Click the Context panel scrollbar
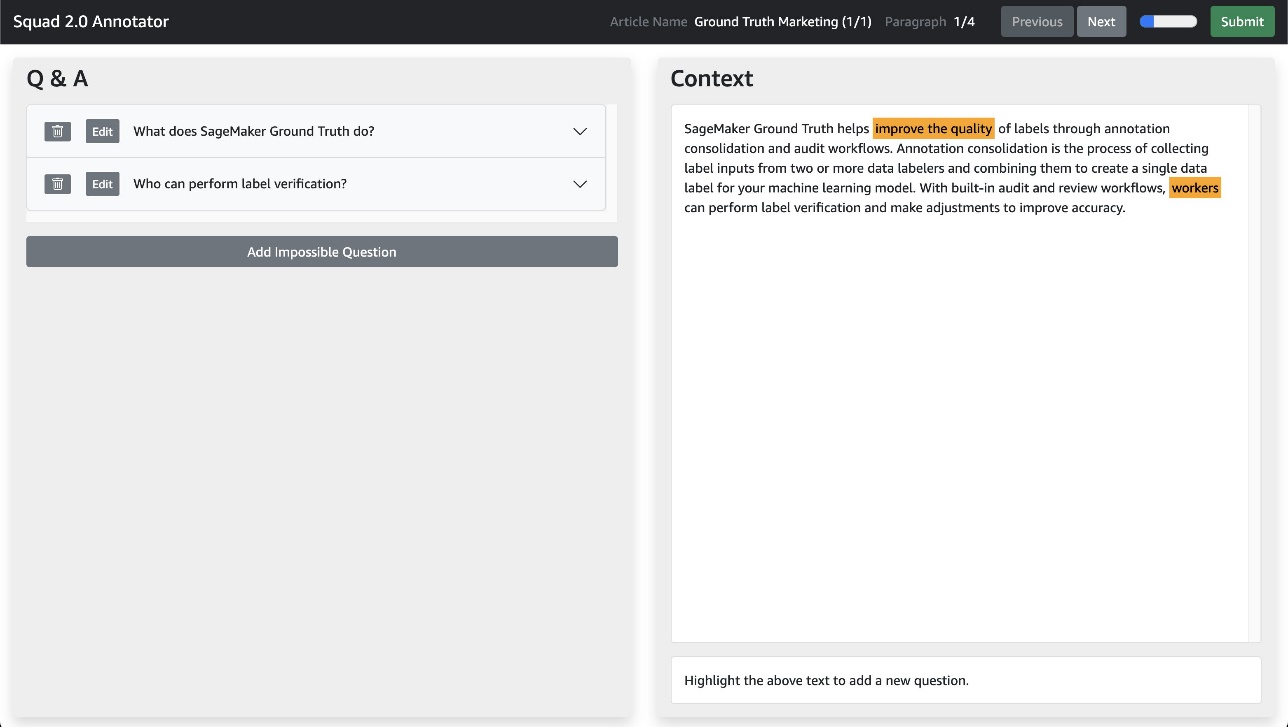Image resolution: width=1288 pixels, height=727 pixels. coord(1254,373)
